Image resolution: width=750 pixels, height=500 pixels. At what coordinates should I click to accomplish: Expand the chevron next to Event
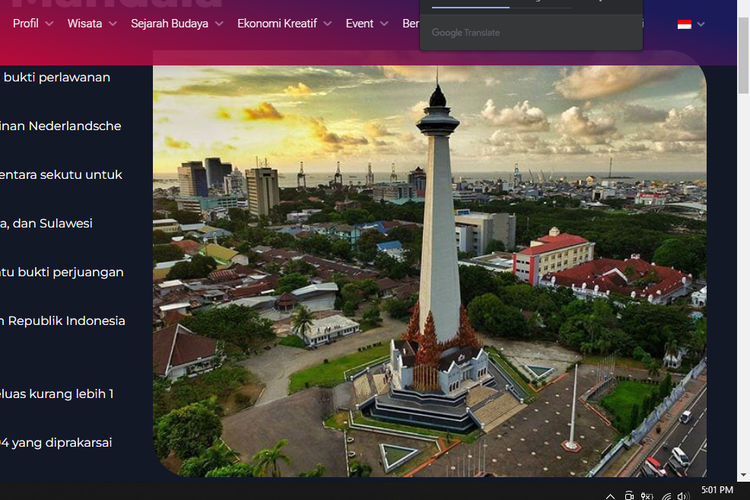[x=384, y=23]
